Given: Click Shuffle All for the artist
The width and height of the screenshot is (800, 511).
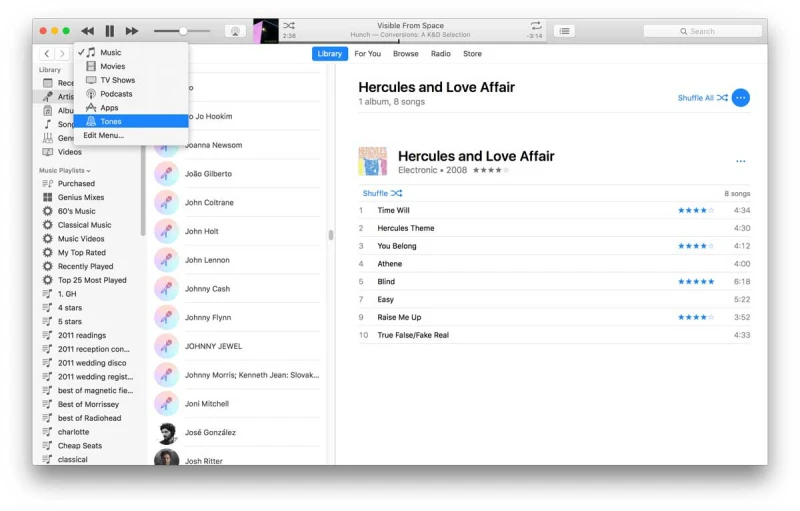Looking at the screenshot, I should pos(702,98).
